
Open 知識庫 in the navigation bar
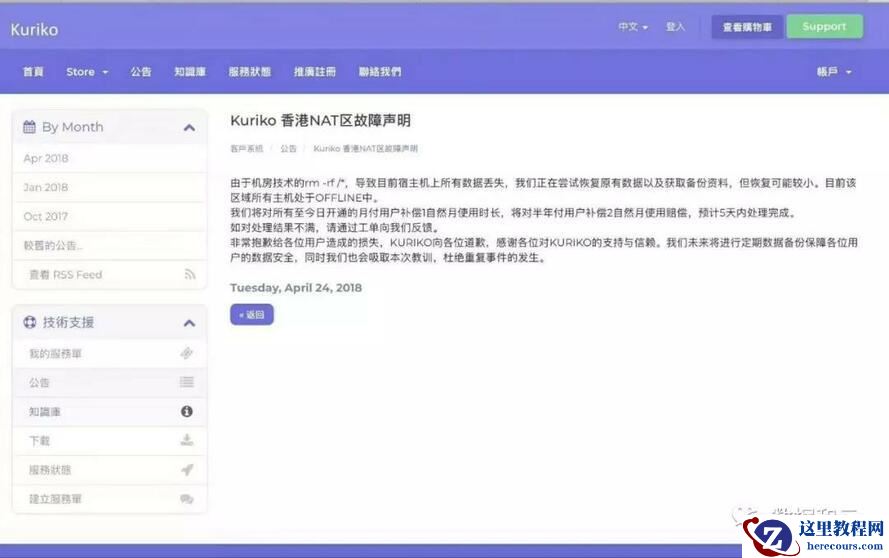pos(190,72)
